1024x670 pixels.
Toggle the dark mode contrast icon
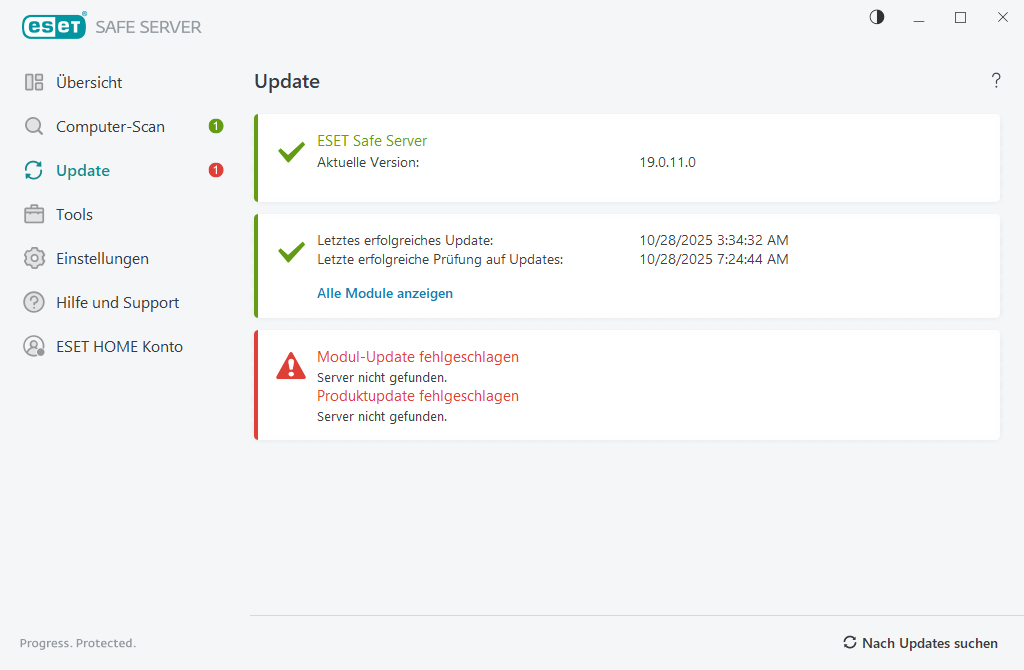pyautogui.click(x=876, y=17)
